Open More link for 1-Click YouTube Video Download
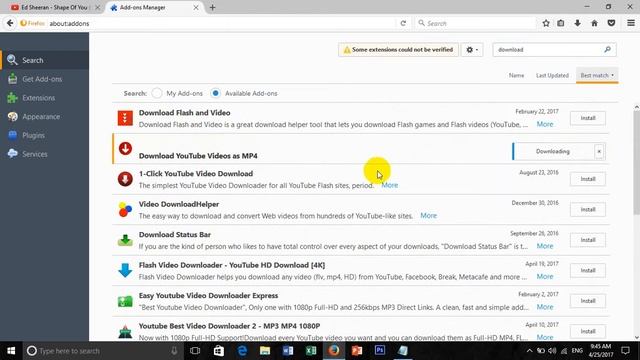 pos(389,185)
